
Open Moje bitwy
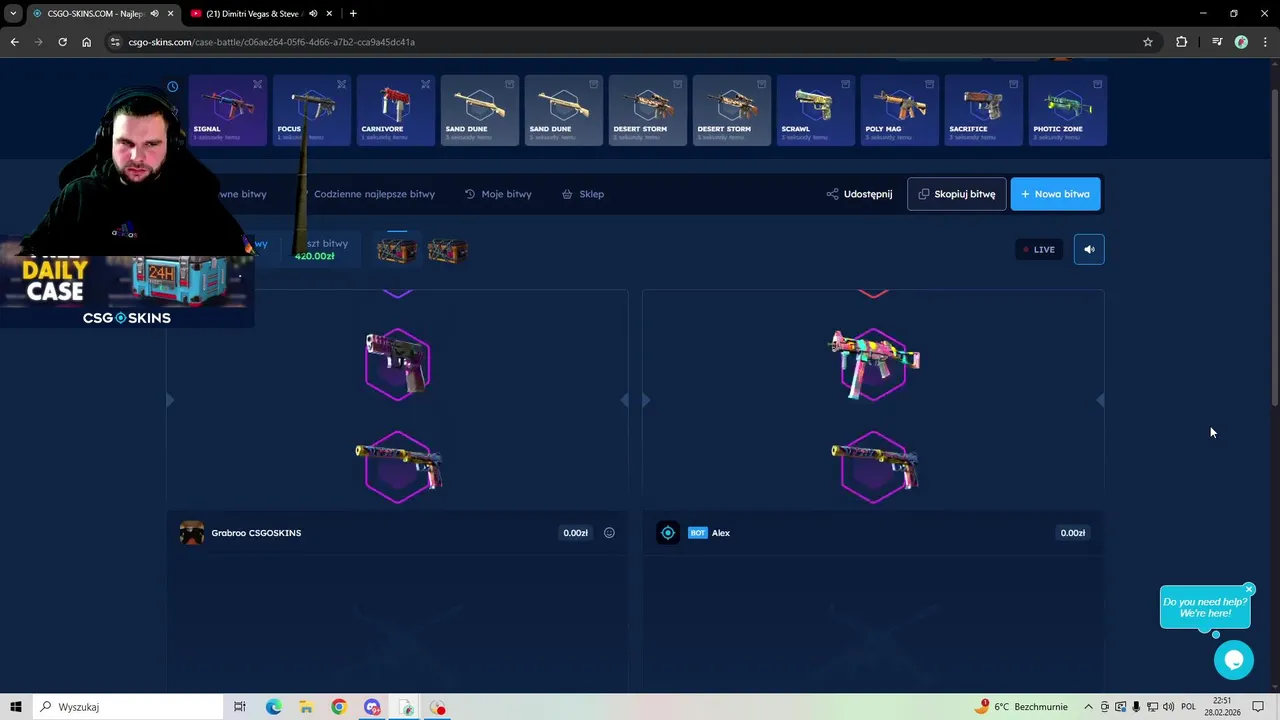tap(498, 194)
